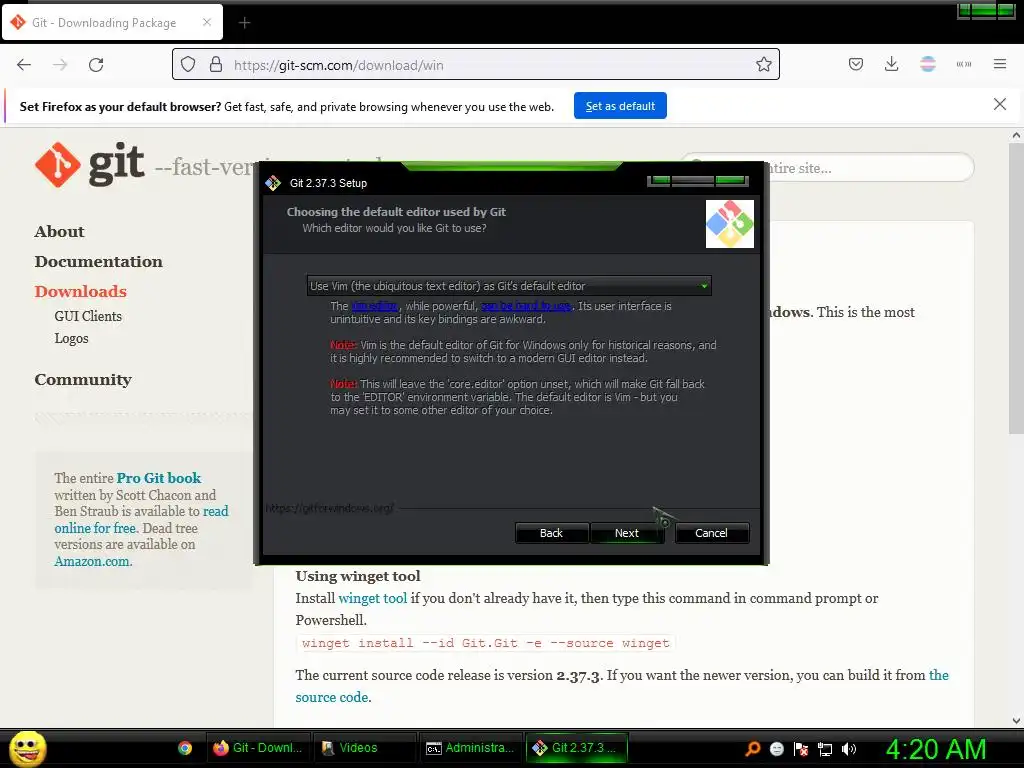
Task: Dismiss the default browser notification bar
Action: click(999, 104)
